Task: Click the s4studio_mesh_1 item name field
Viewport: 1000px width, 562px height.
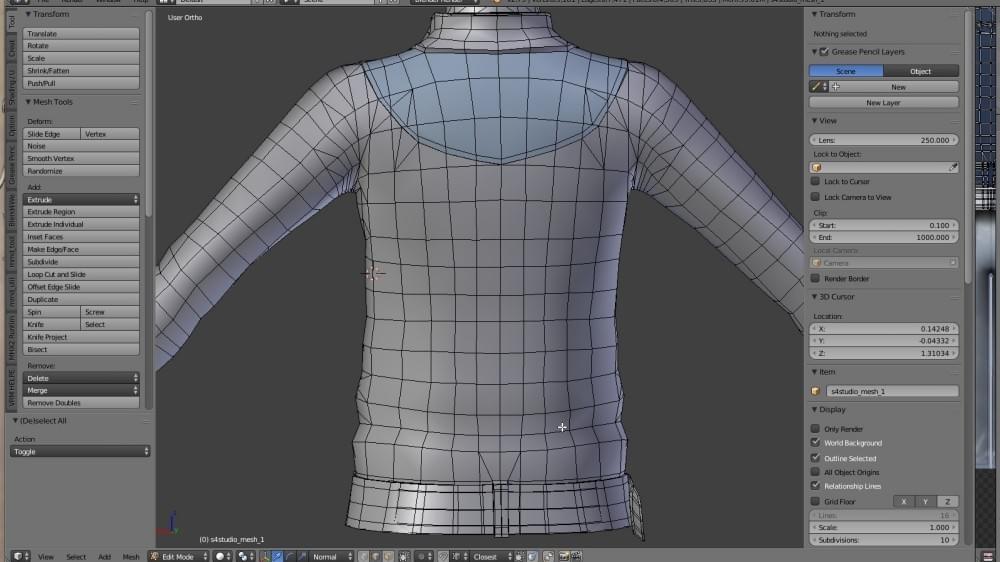Action: pos(892,391)
